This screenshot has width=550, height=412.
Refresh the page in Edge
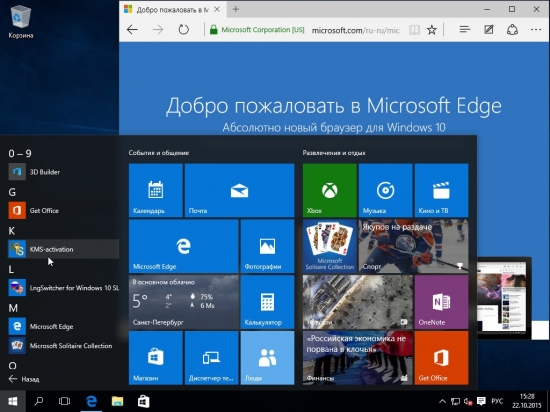[x=183, y=30]
